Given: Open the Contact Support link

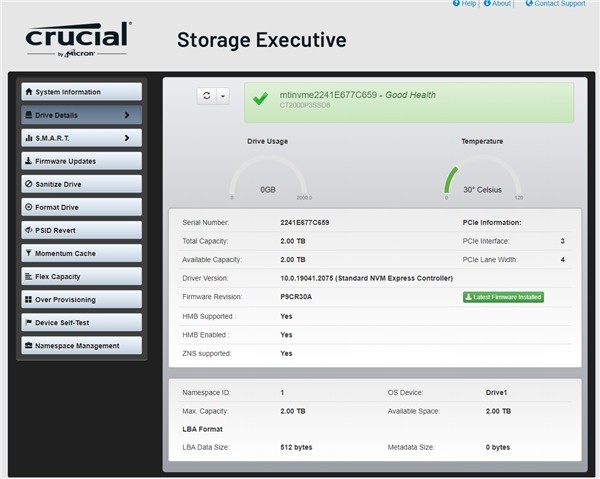Looking at the screenshot, I should (x=555, y=3).
